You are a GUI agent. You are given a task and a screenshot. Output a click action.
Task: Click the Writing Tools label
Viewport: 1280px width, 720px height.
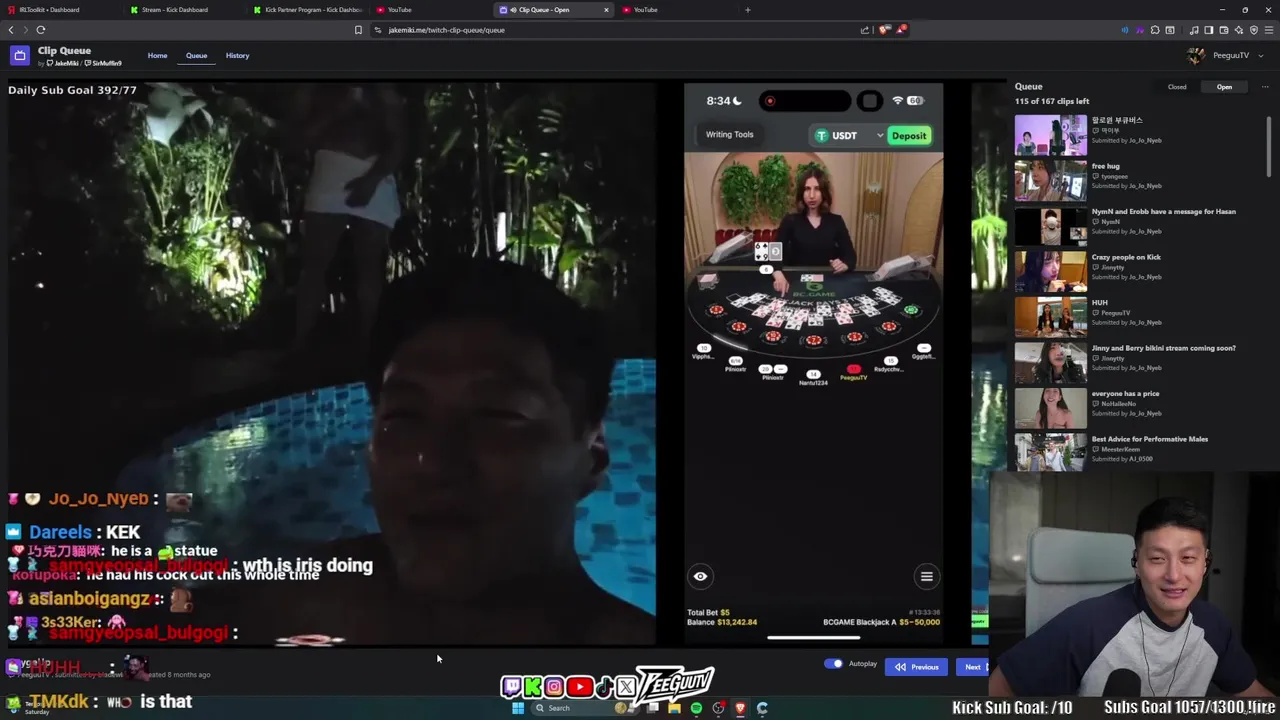[729, 134]
